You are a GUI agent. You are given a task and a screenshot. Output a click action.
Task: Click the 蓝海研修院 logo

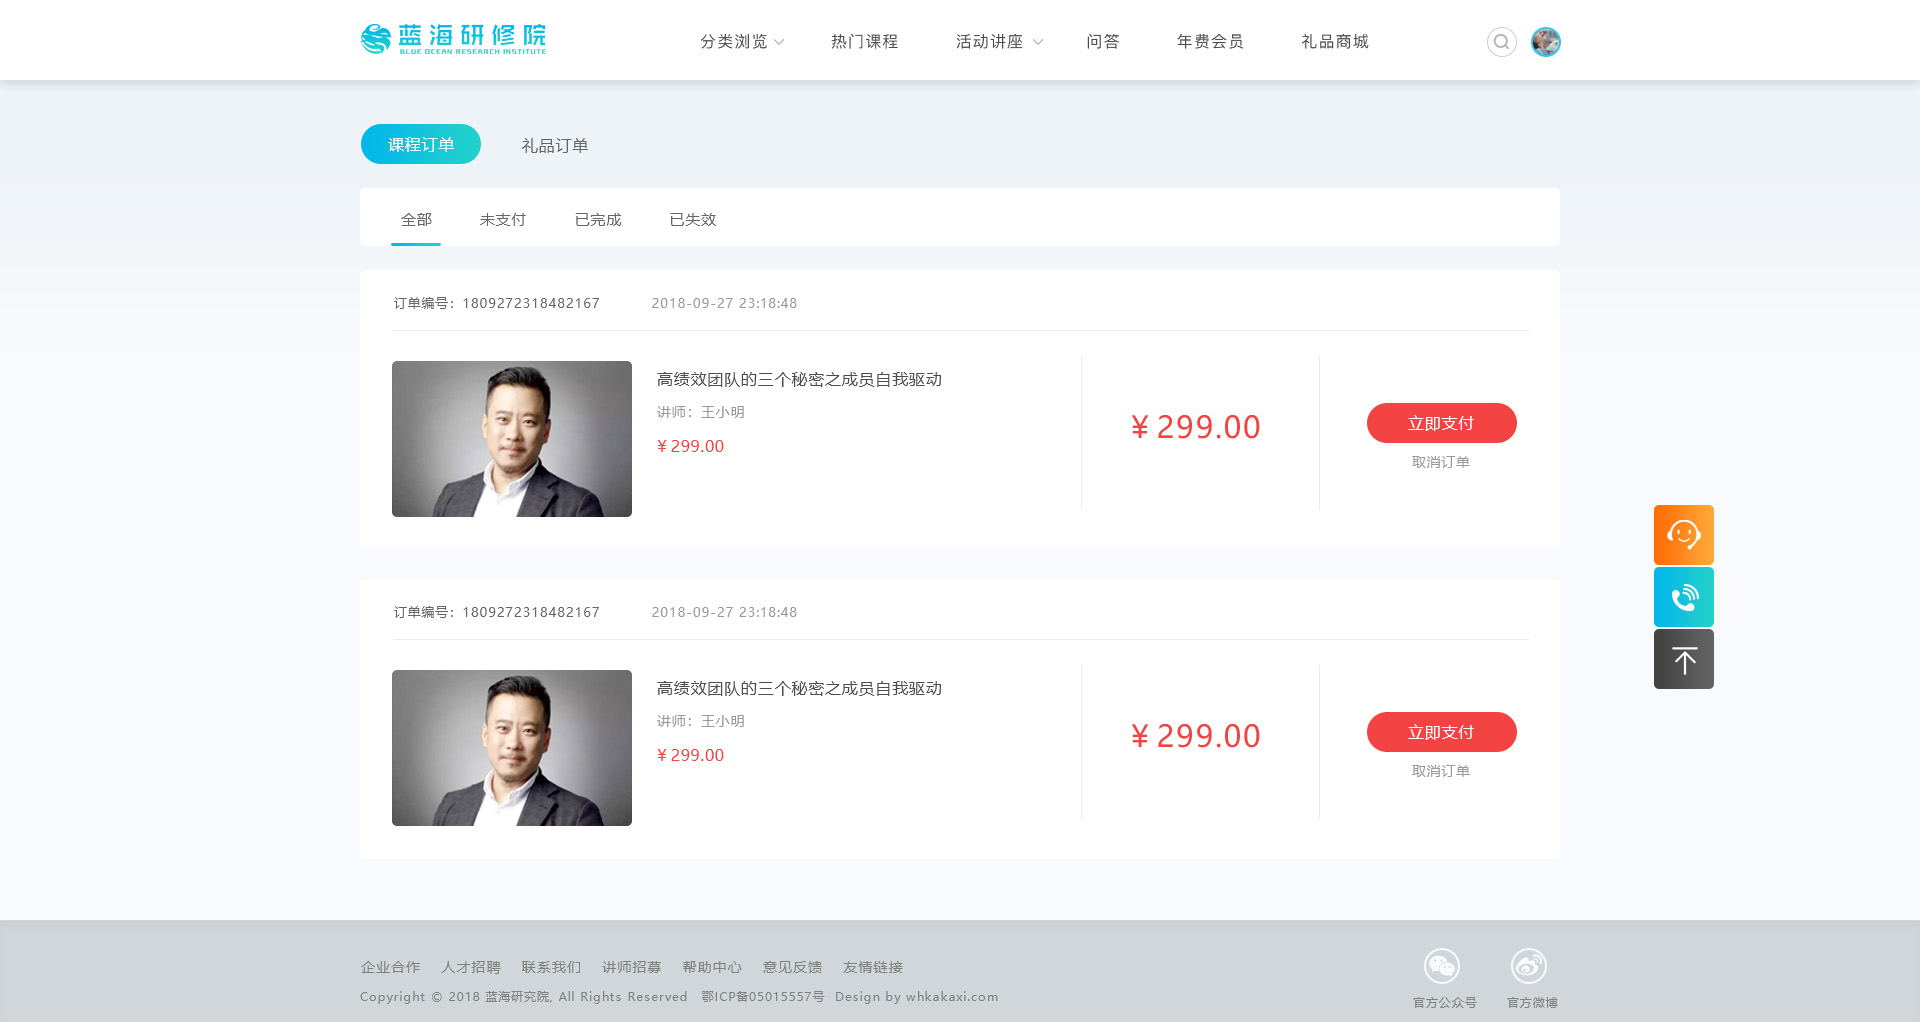(x=453, y=40)
